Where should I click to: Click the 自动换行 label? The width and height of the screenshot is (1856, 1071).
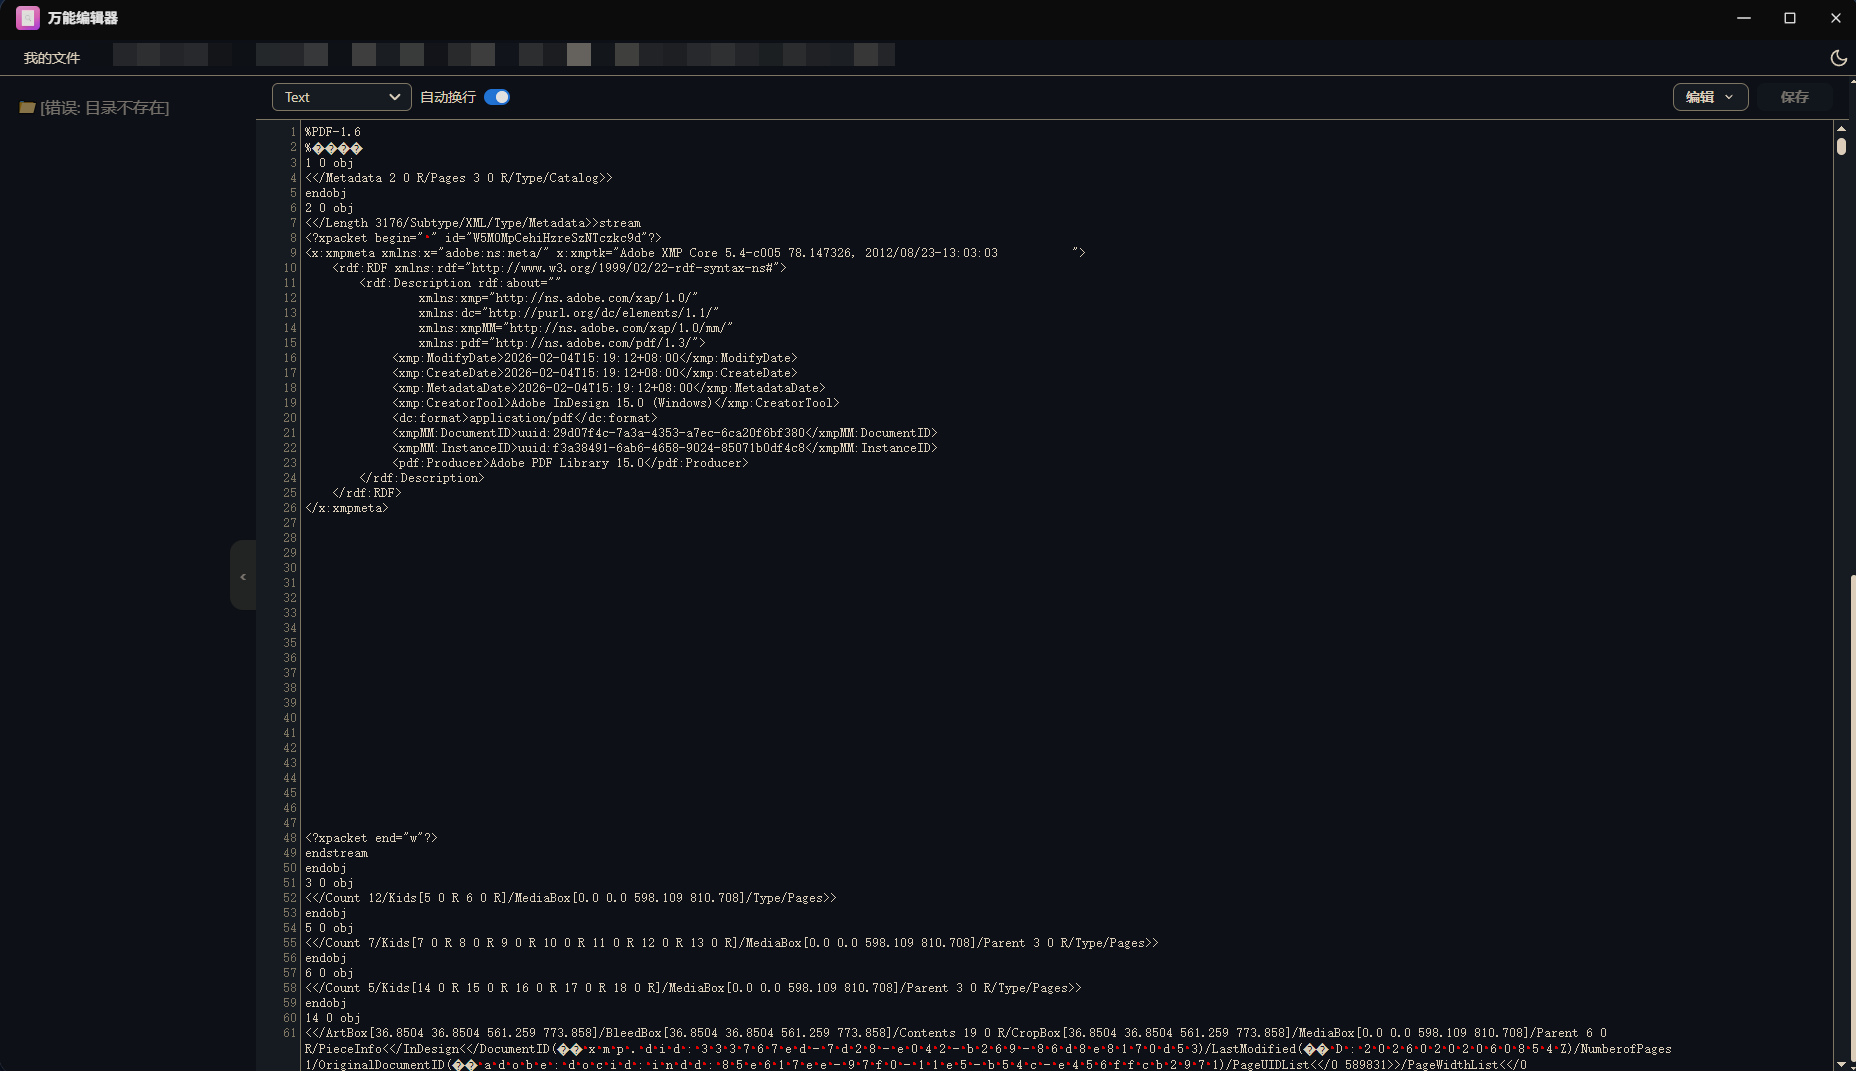[448, 97]
